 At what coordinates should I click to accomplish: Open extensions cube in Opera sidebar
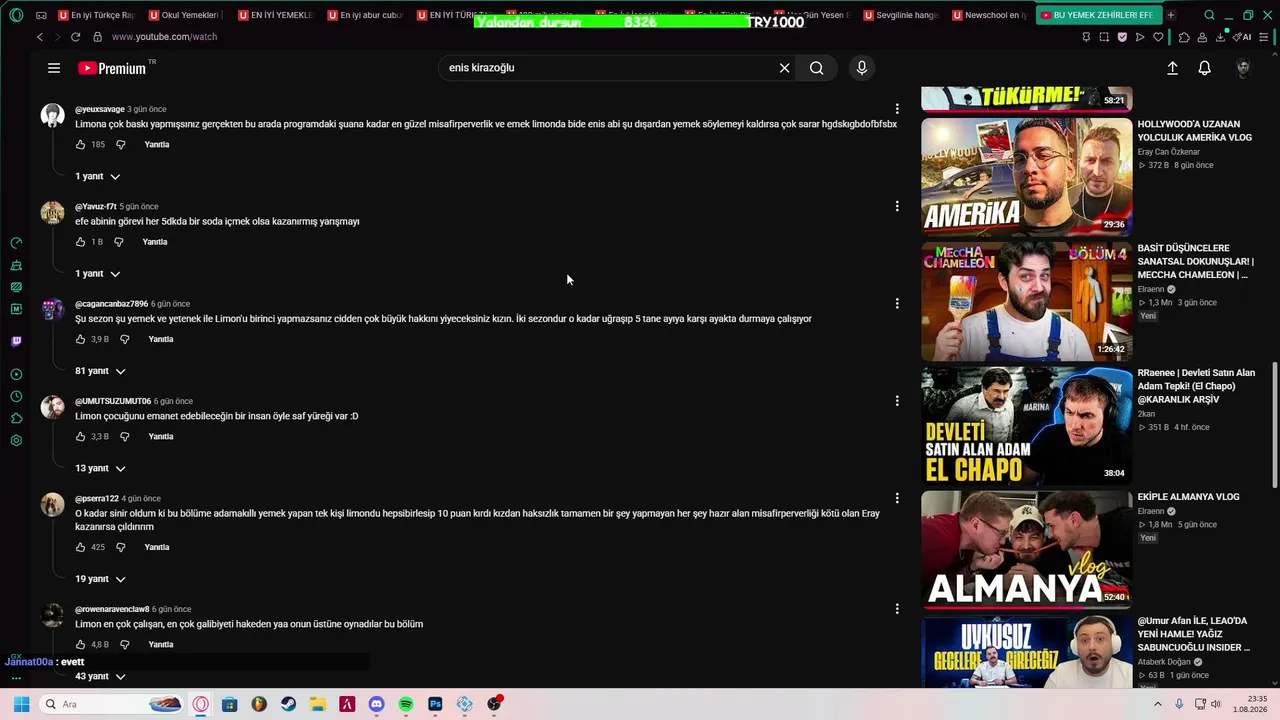point(16,418)
